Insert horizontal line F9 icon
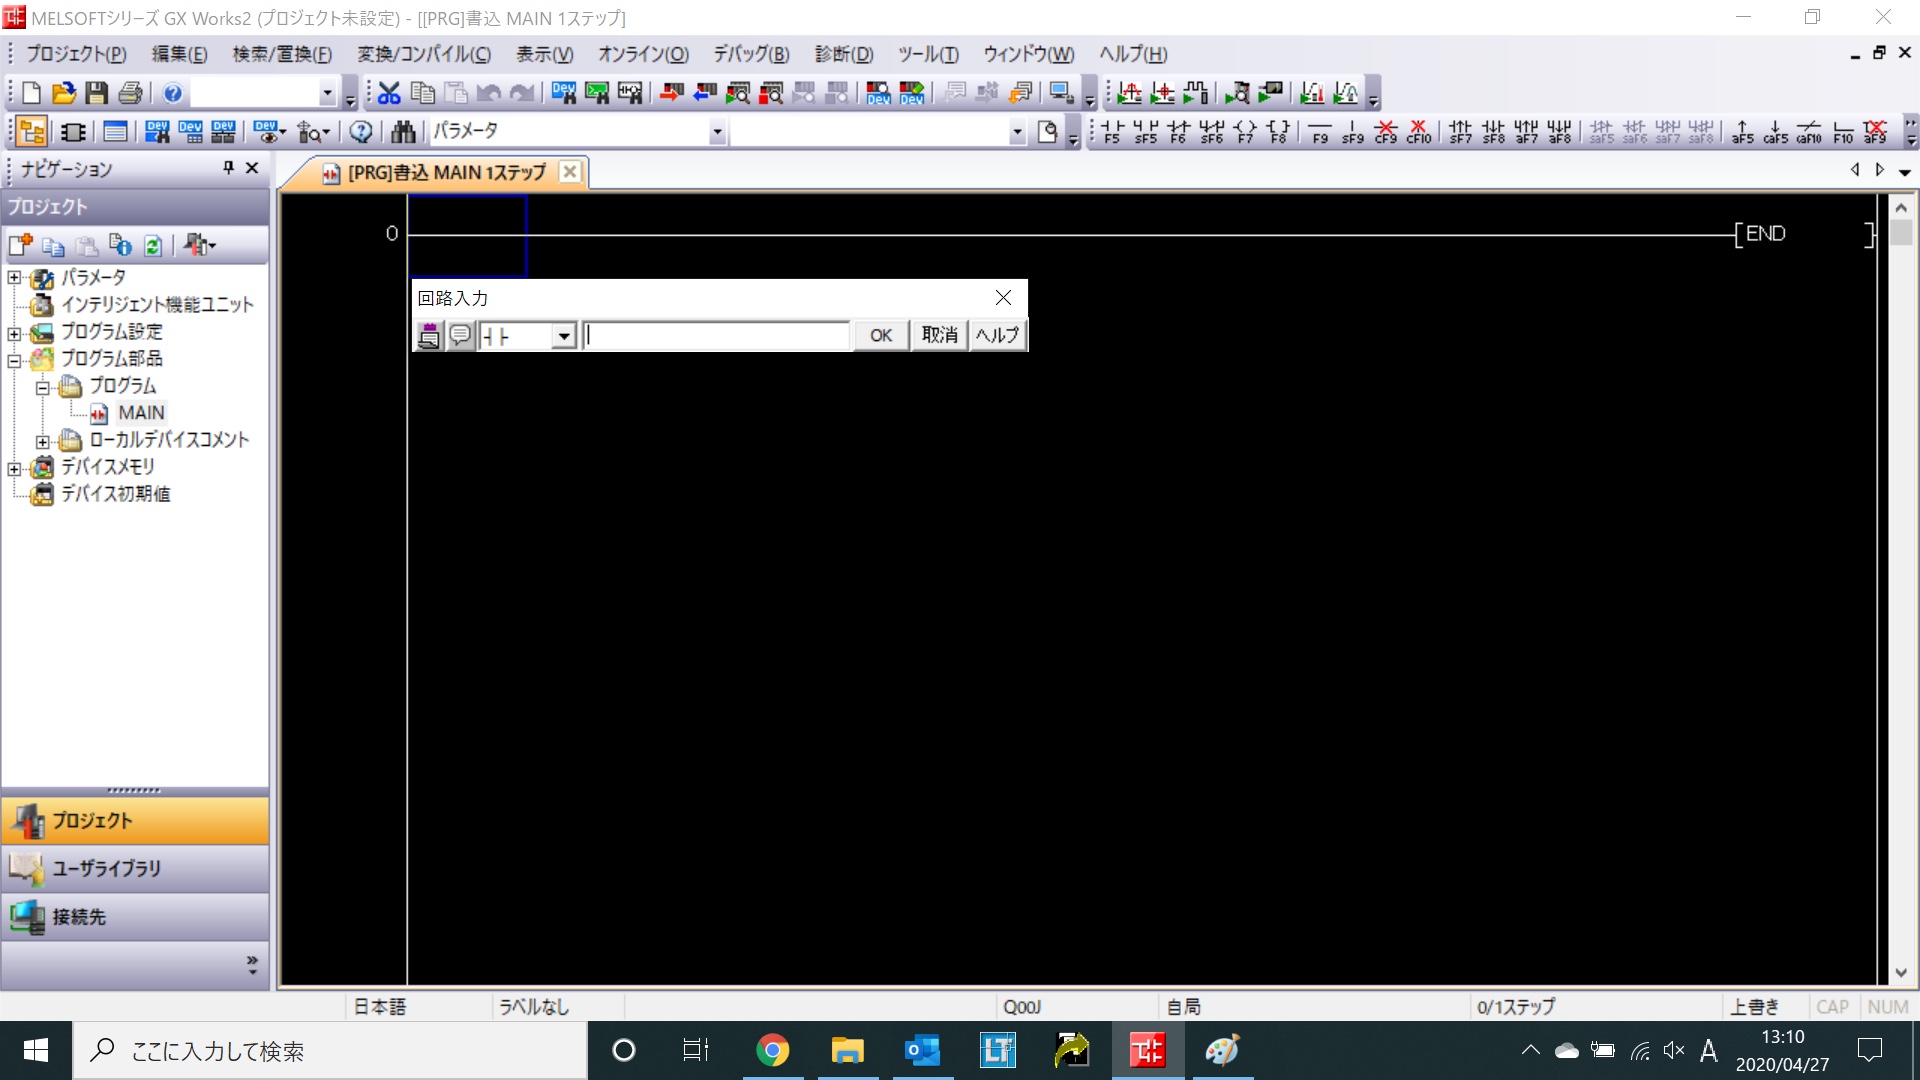Screen dimensions: 1920x1080 (x=1320, y=132)
